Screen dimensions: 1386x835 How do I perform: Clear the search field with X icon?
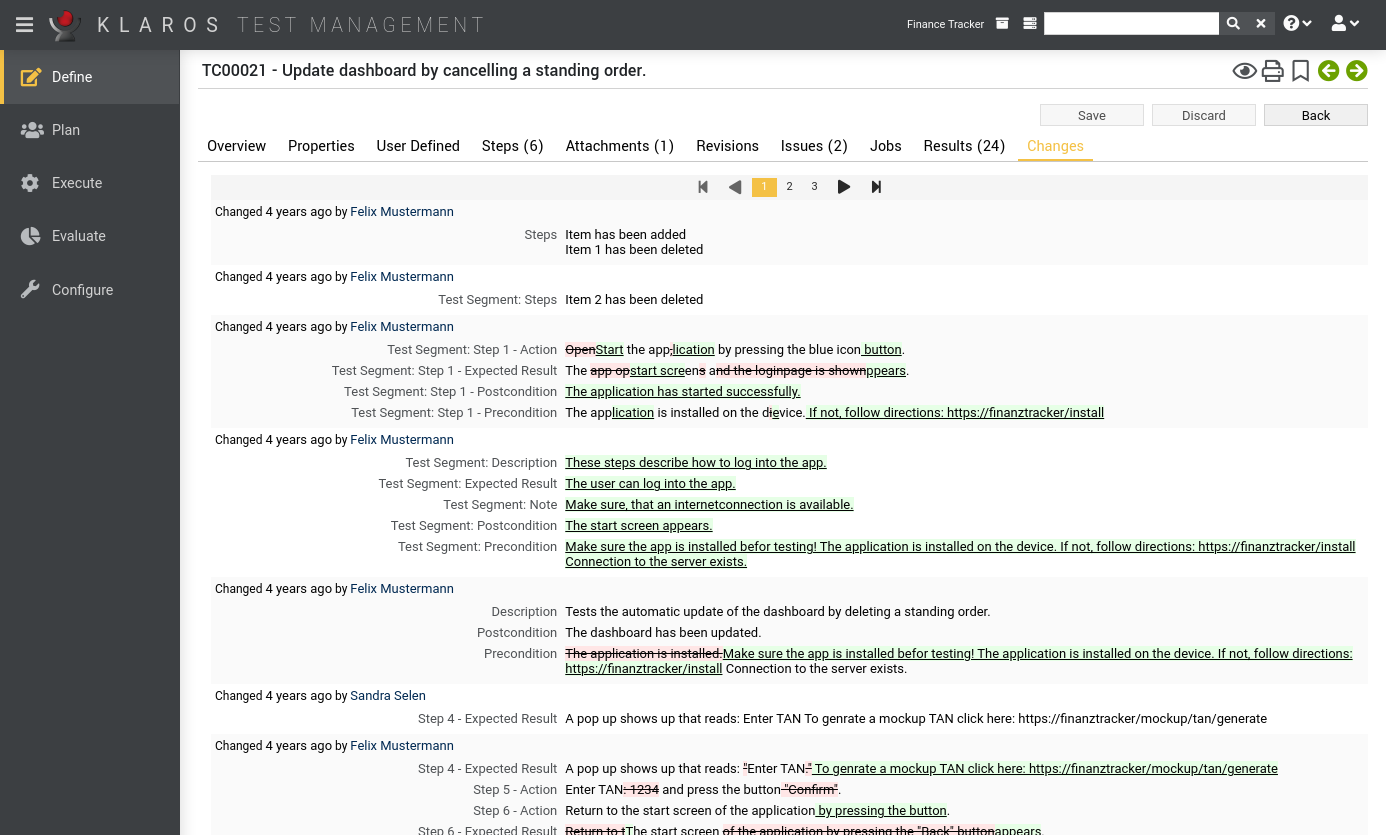pyautogui.click(x=1261, y=24)
